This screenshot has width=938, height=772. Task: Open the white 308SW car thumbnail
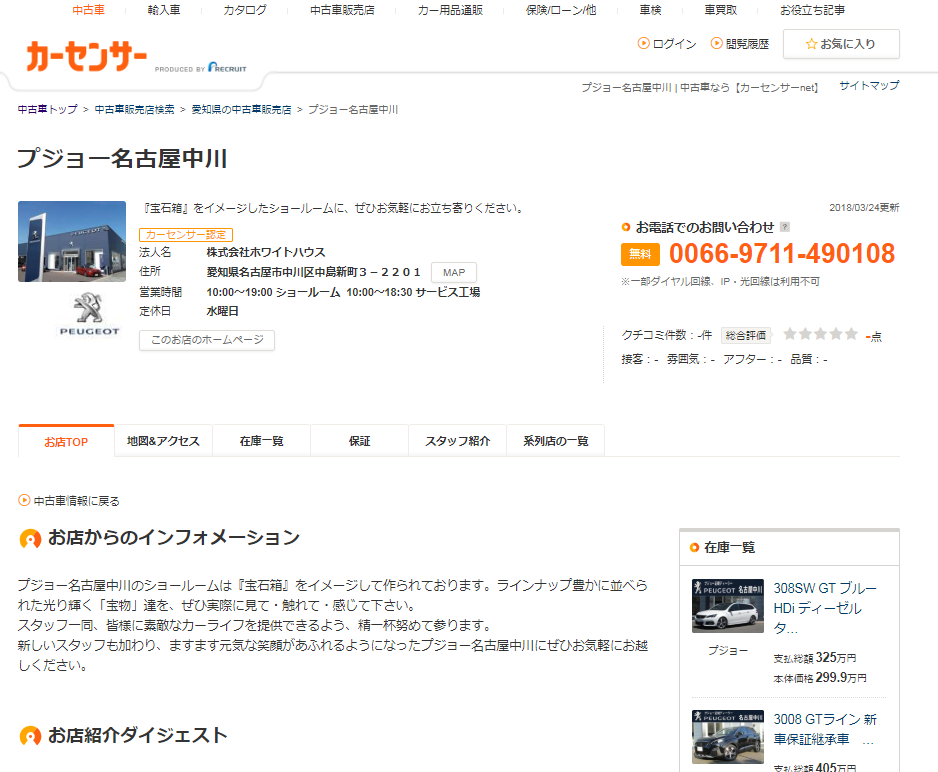[728, 606]
